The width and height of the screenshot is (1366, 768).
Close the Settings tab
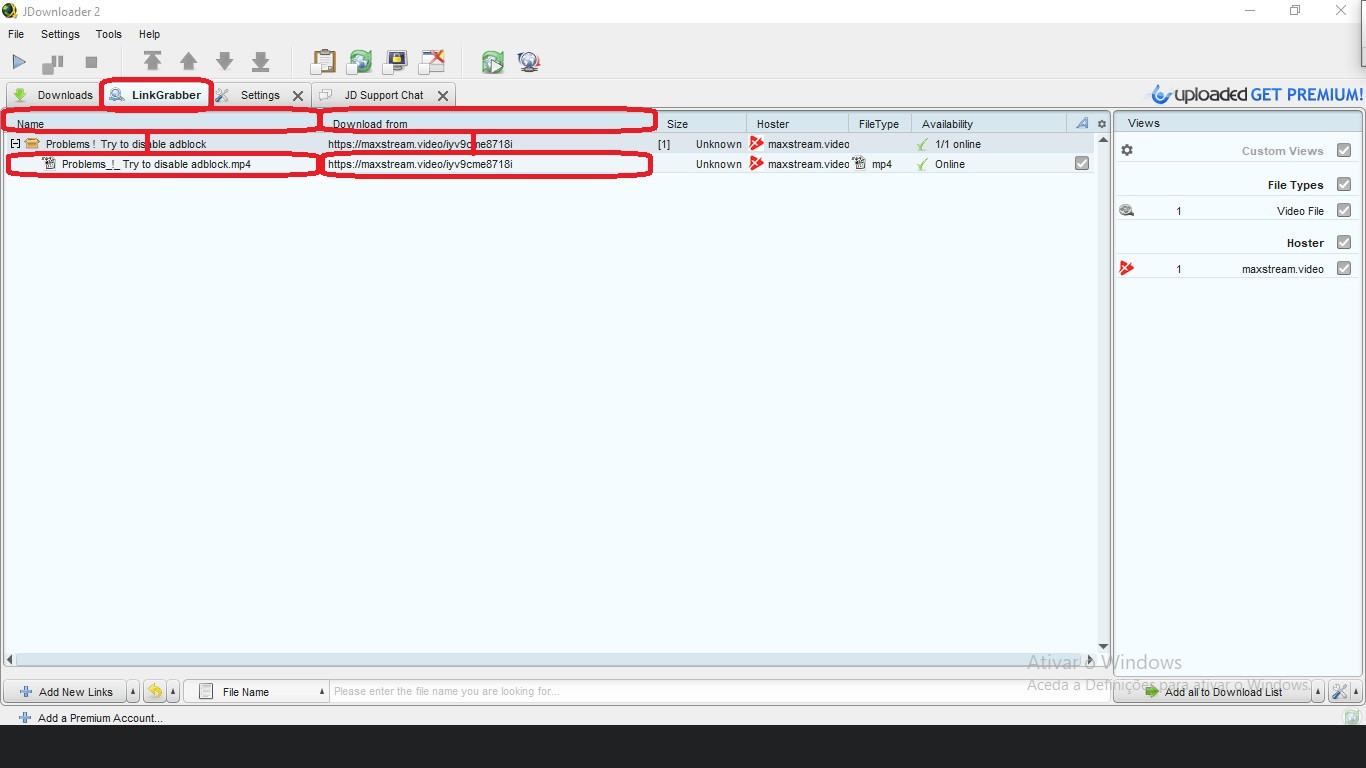point(298,96)
